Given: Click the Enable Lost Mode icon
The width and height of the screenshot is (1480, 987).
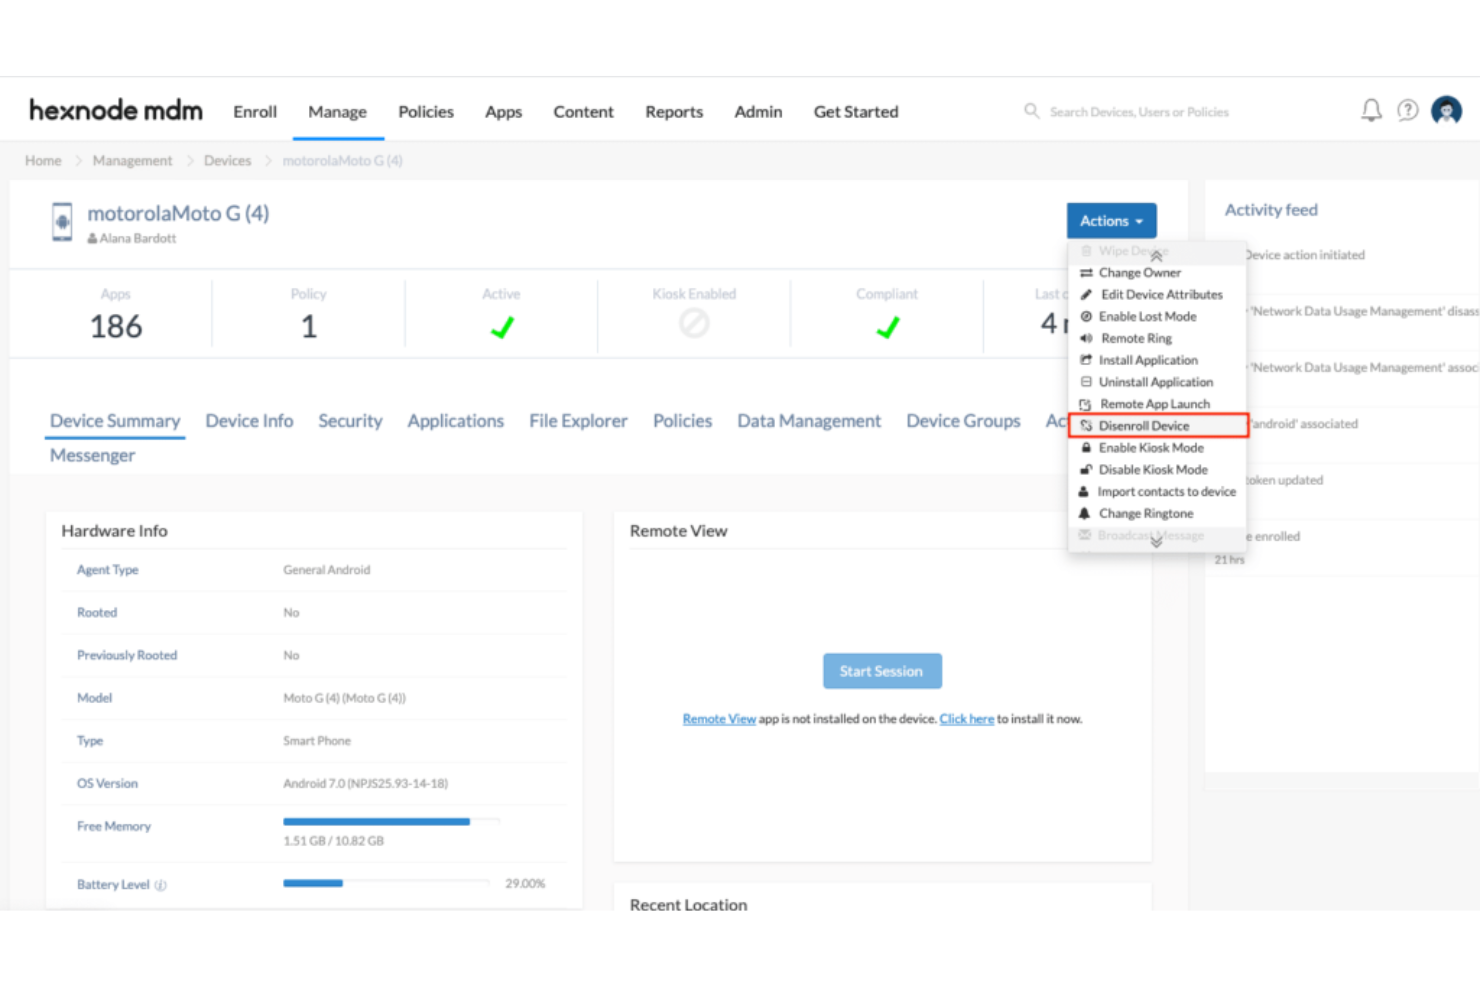Looking at the screenshot, I should tap(1087, 316).
